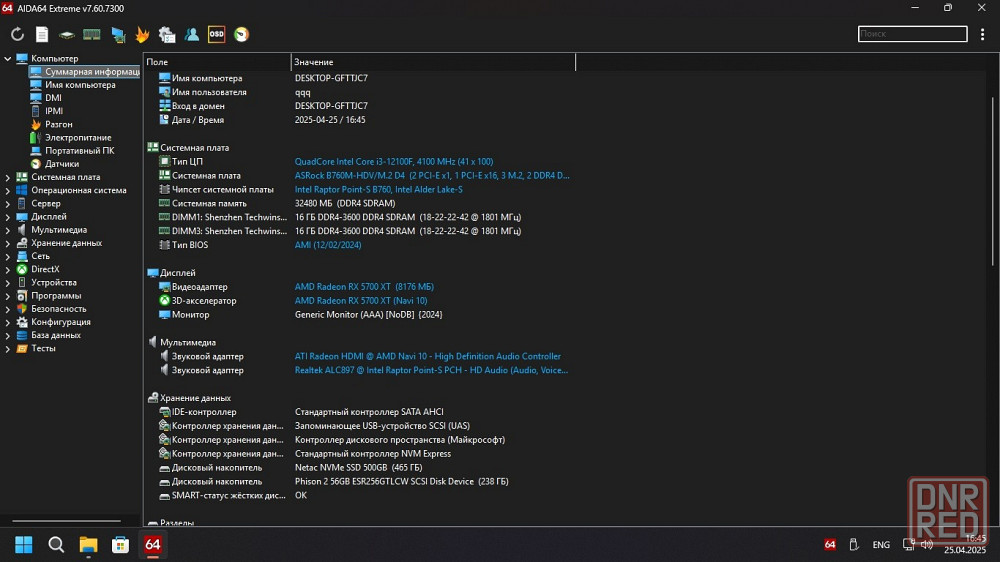Image resolution: width=1000 pixels, height=562 pixels.
Task: Expand the DirectX tree node
Action: click(x=8, y=270)
